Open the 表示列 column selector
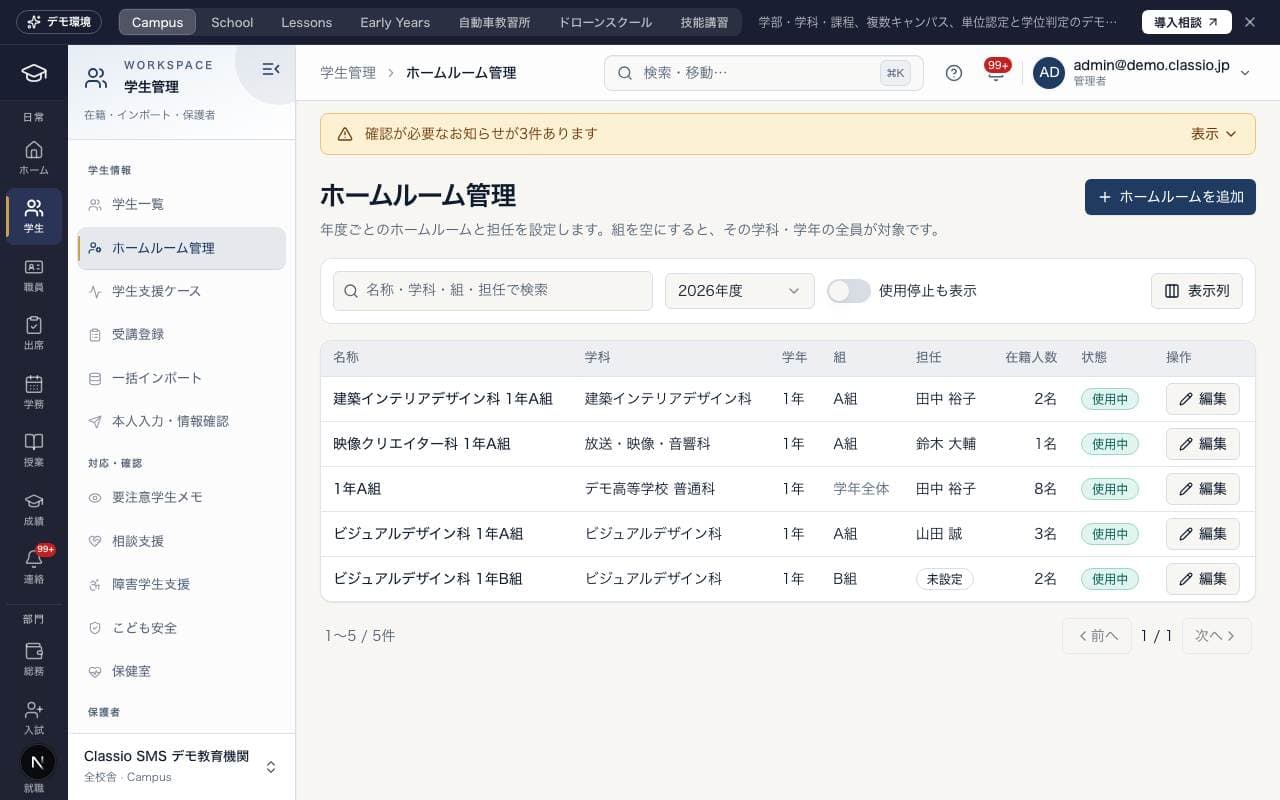 1197,291
